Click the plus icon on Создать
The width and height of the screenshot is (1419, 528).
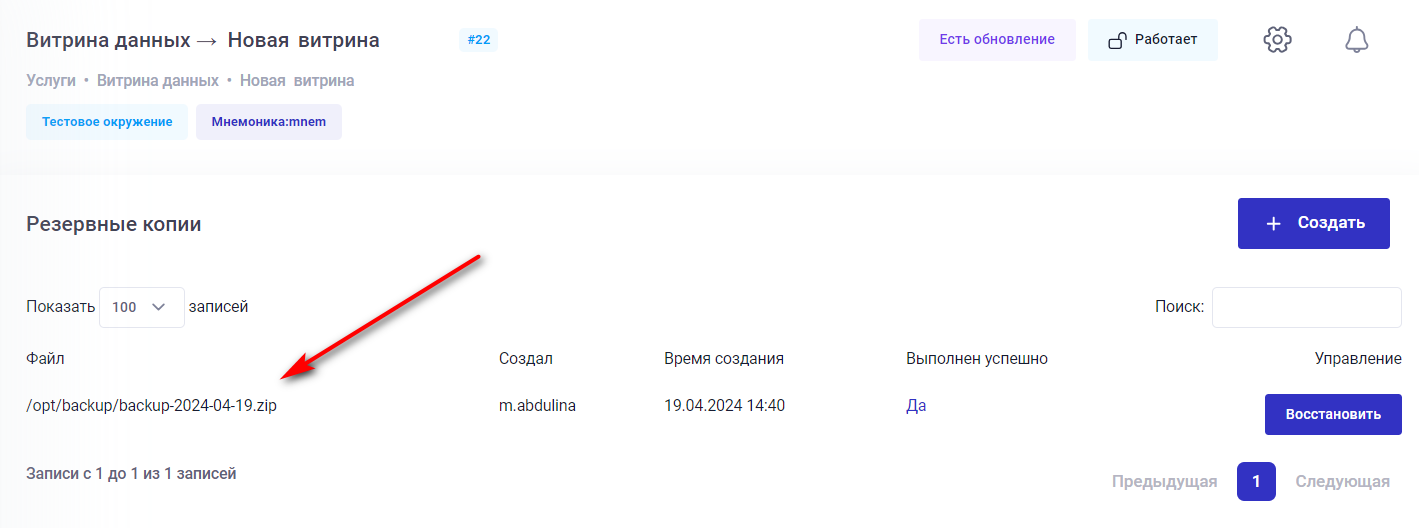(x=1273, y=224)
